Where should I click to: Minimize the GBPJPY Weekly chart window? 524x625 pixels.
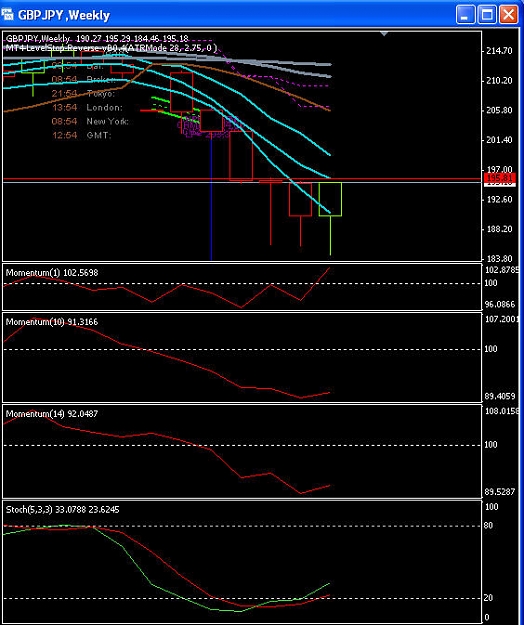[465, 15]
